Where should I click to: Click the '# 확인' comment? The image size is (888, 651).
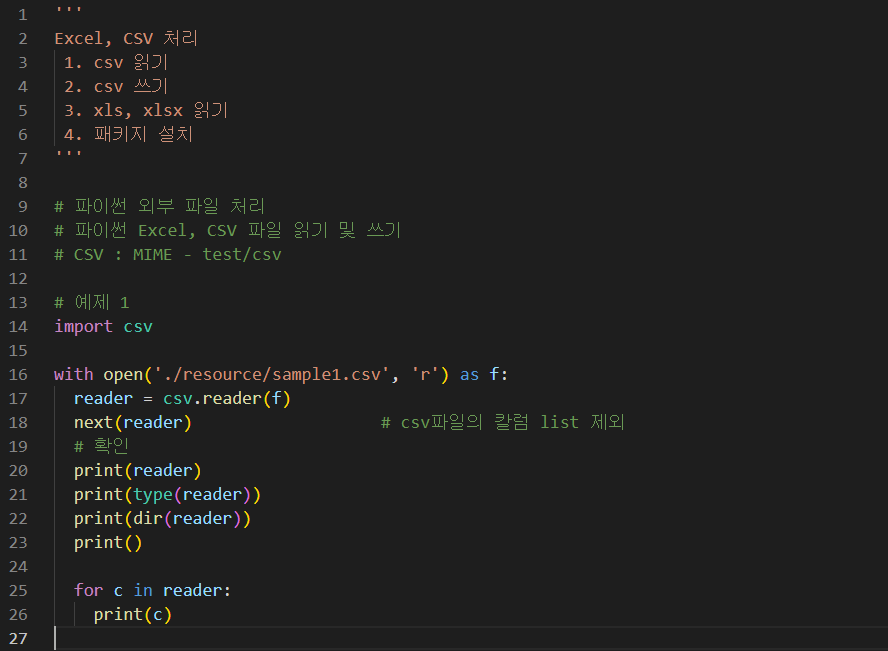click(x=101, y=447)
